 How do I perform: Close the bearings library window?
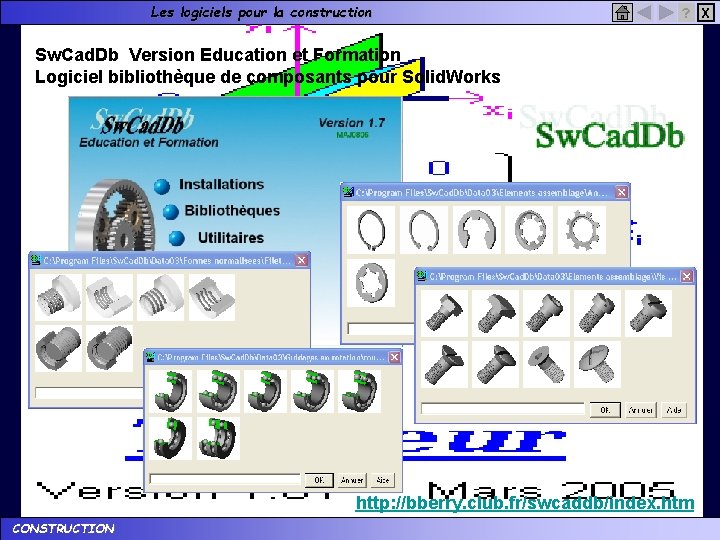(x=394, y=357)
